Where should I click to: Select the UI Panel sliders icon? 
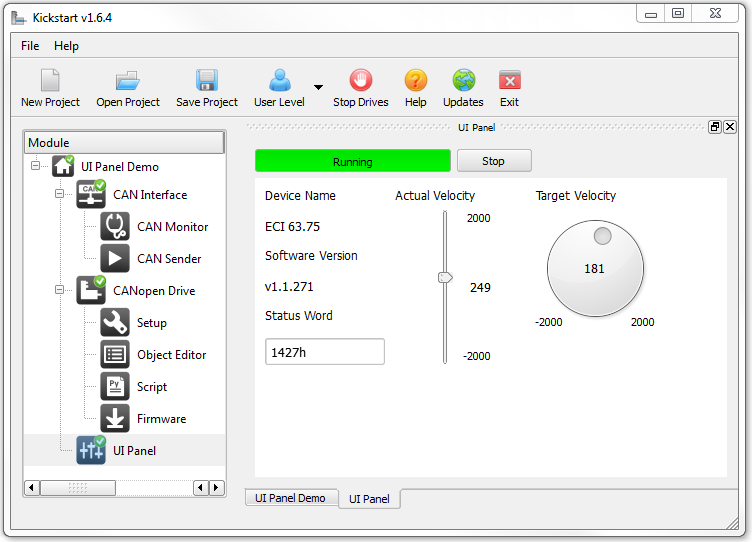pos(91,450)
